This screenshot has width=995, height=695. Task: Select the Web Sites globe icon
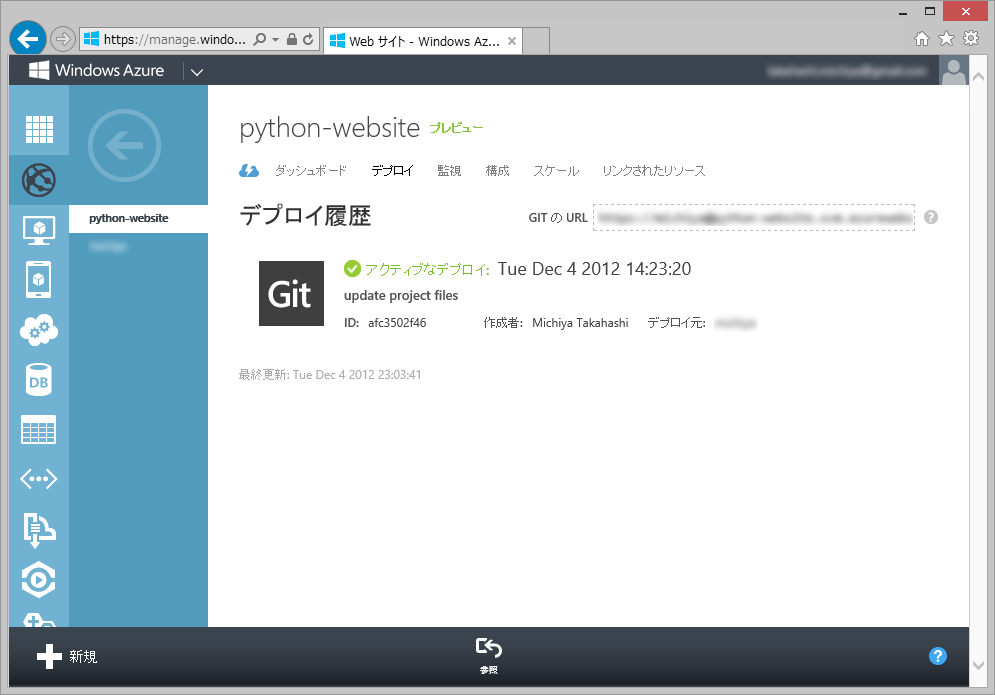click(39, 180)
